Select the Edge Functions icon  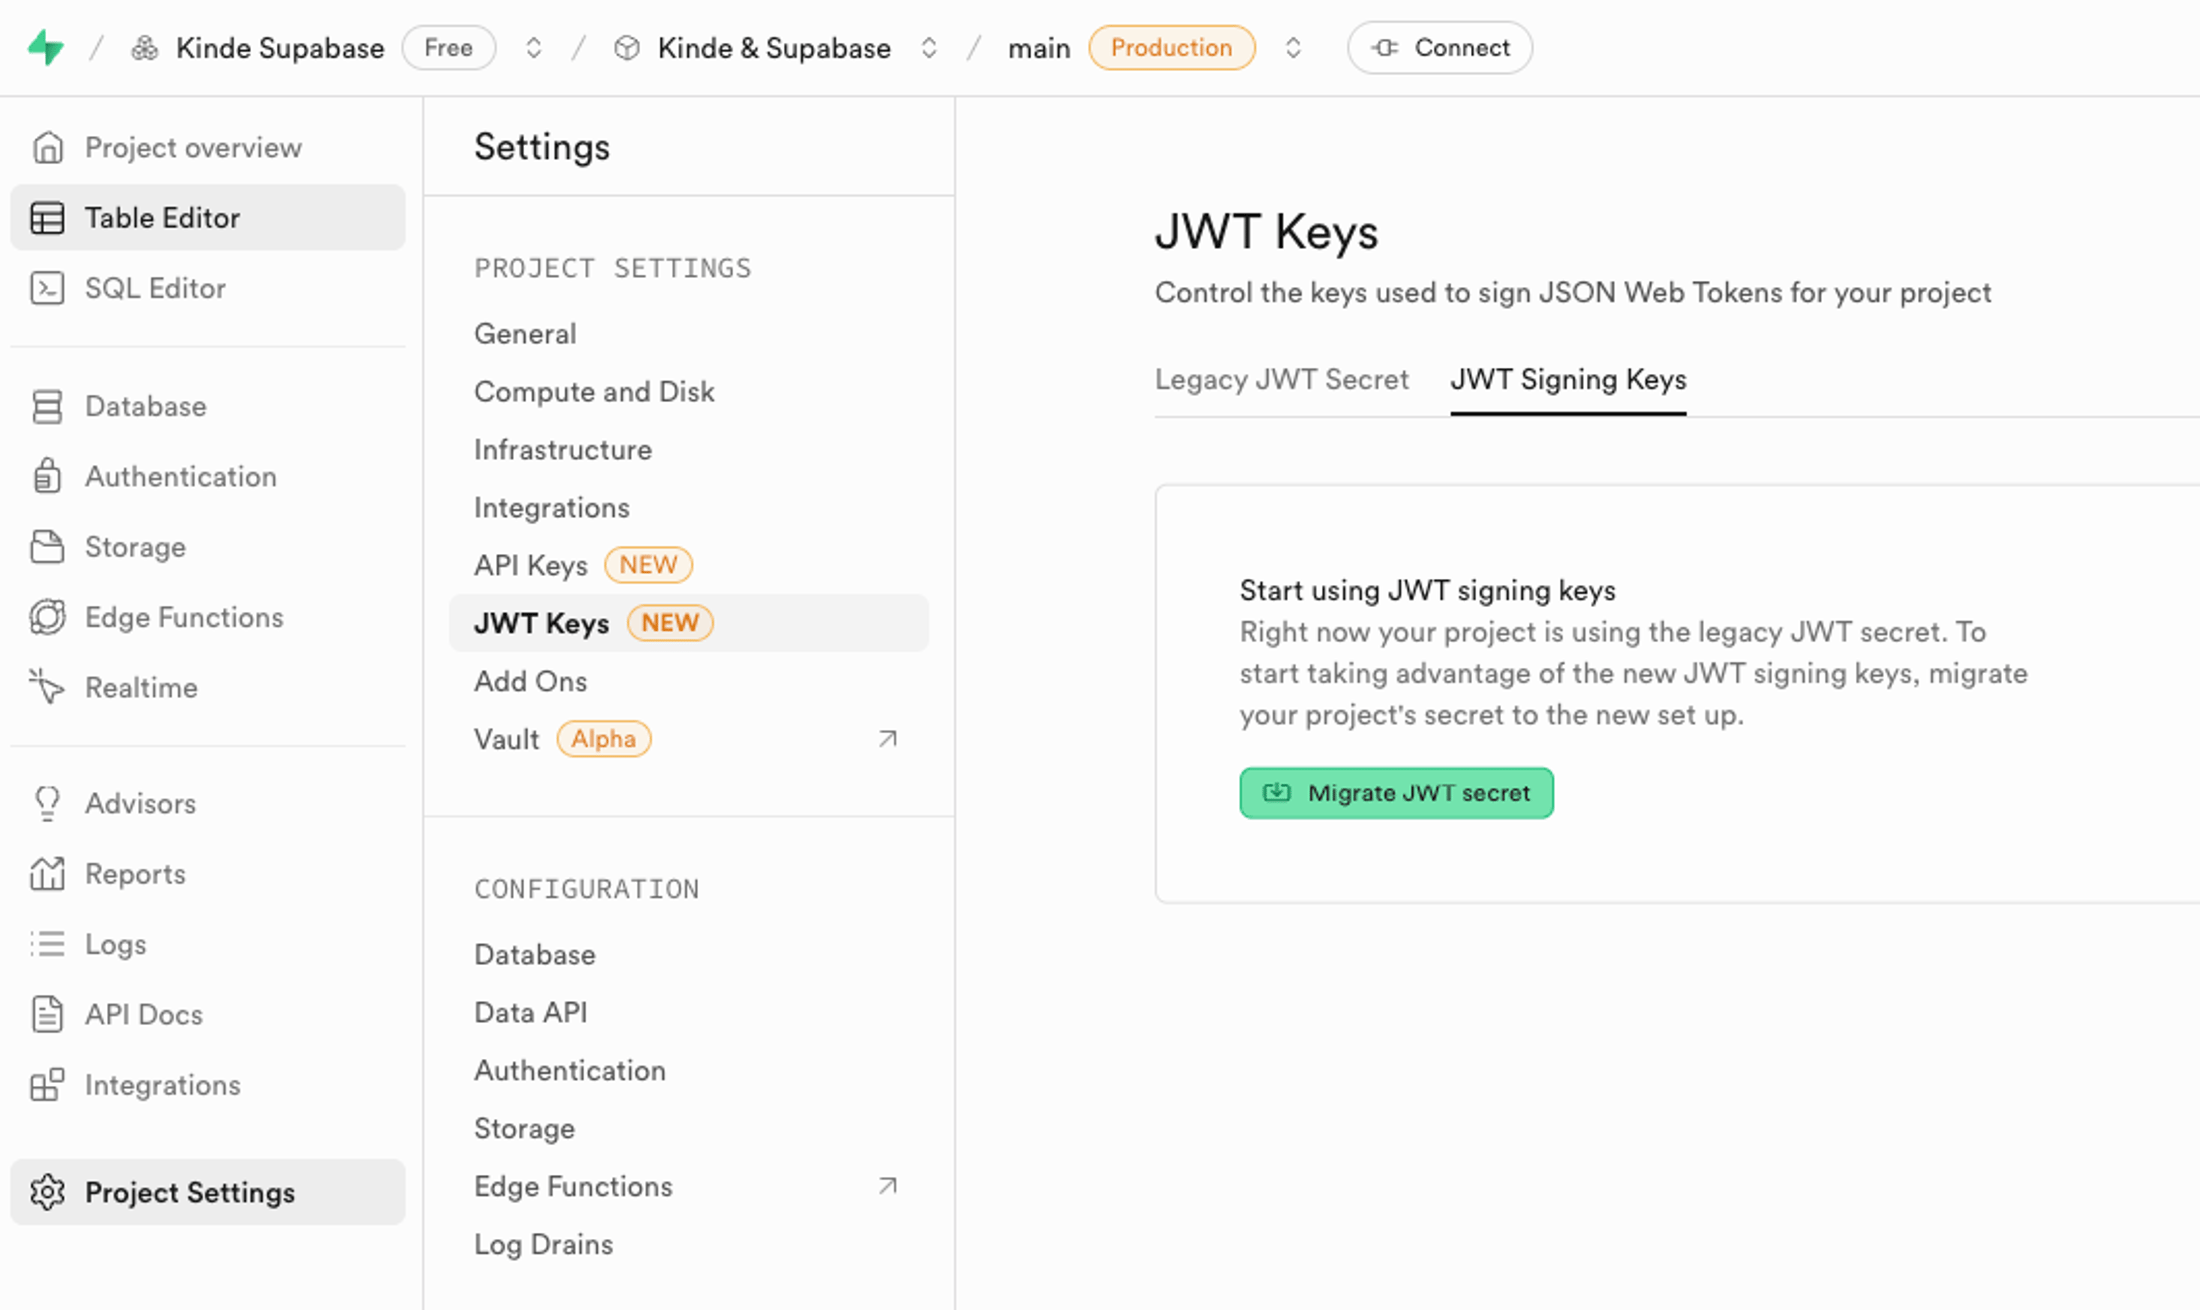(x=47, y=617)
